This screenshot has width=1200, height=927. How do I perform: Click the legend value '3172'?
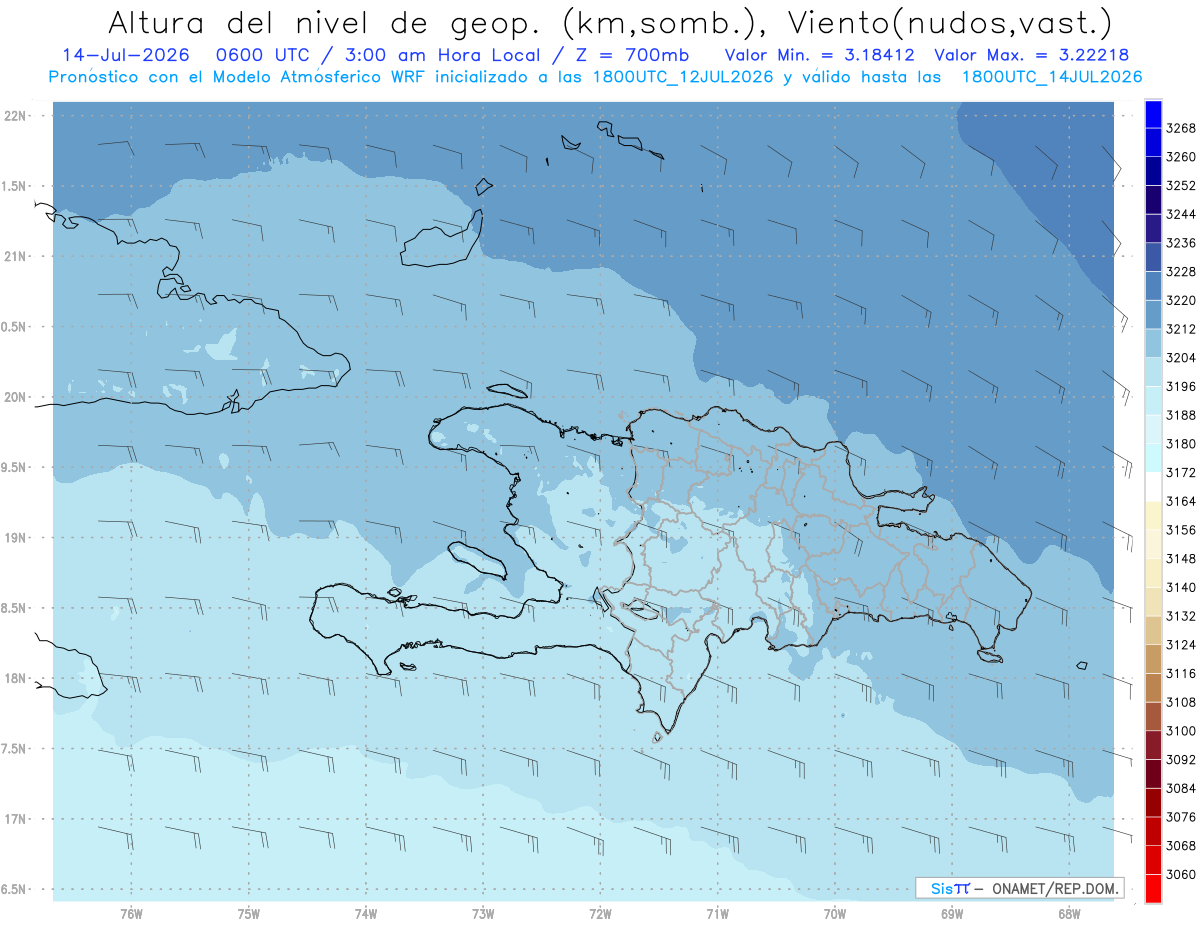(x=1180, y=472)
